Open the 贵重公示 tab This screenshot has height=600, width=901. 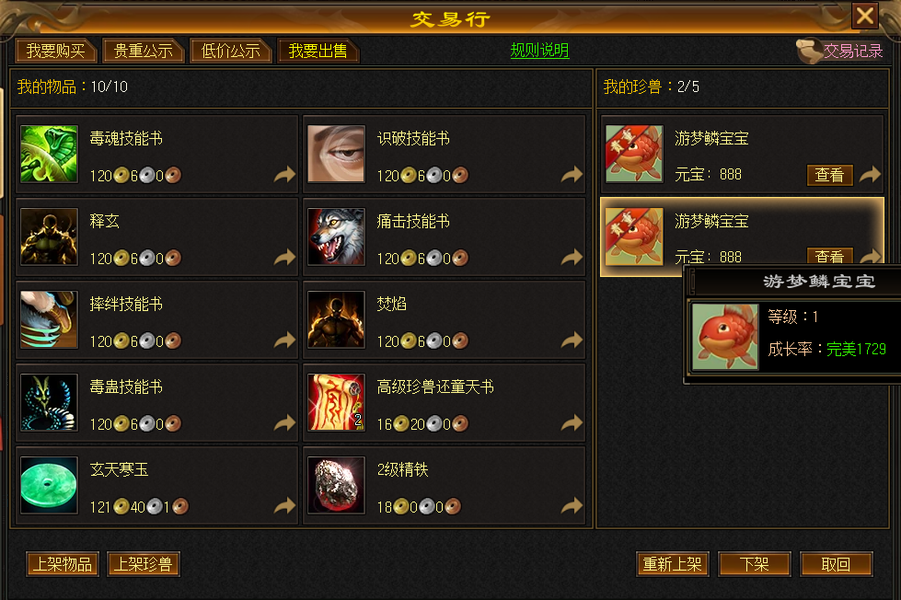[143, 51]
